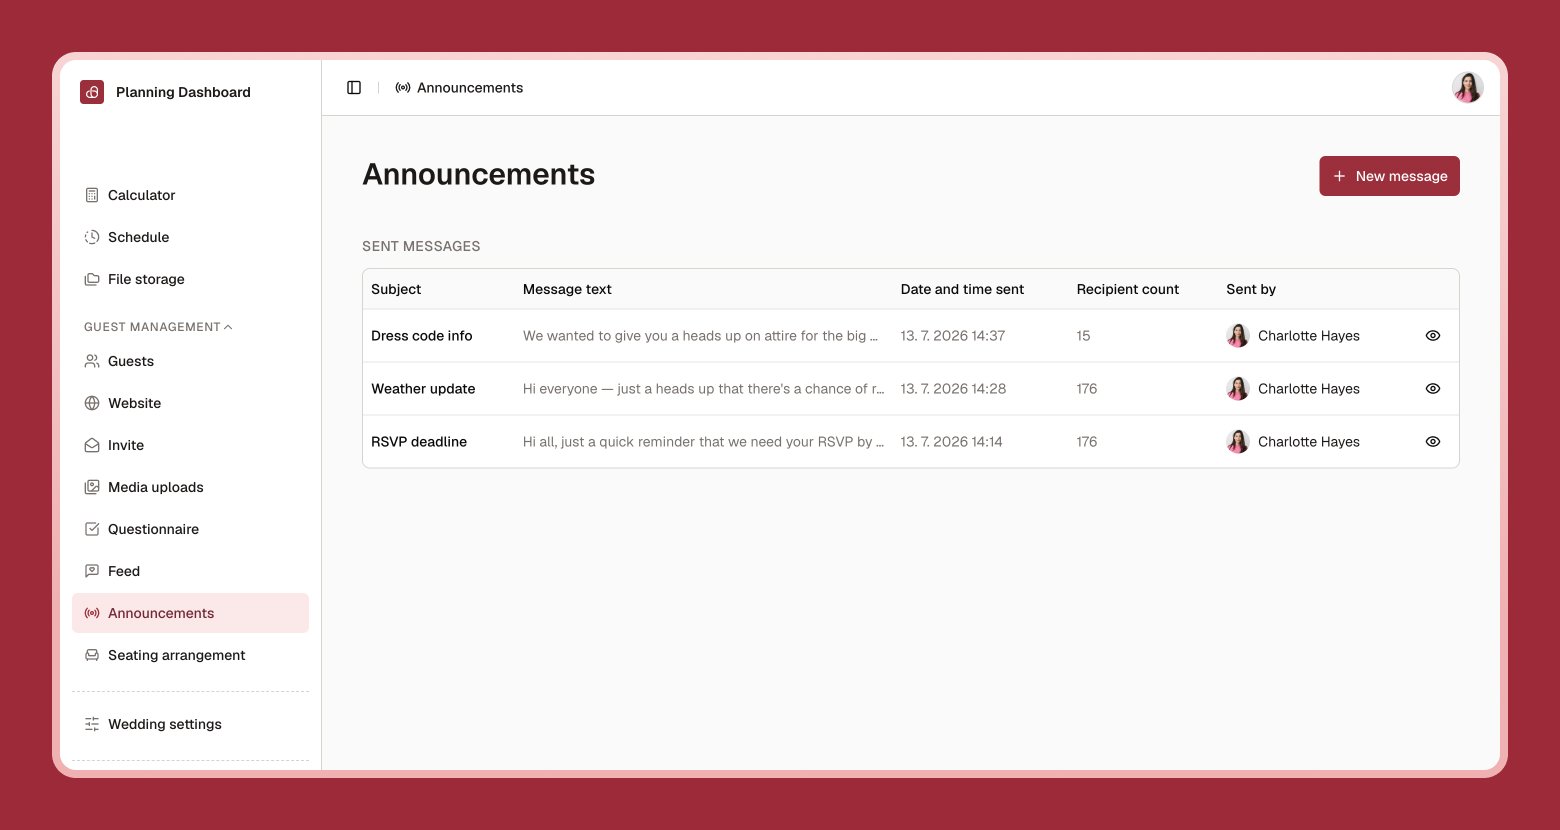Open the Website section
The height and width of the screenshot is (830, 1560).
(x=190, y=403)
